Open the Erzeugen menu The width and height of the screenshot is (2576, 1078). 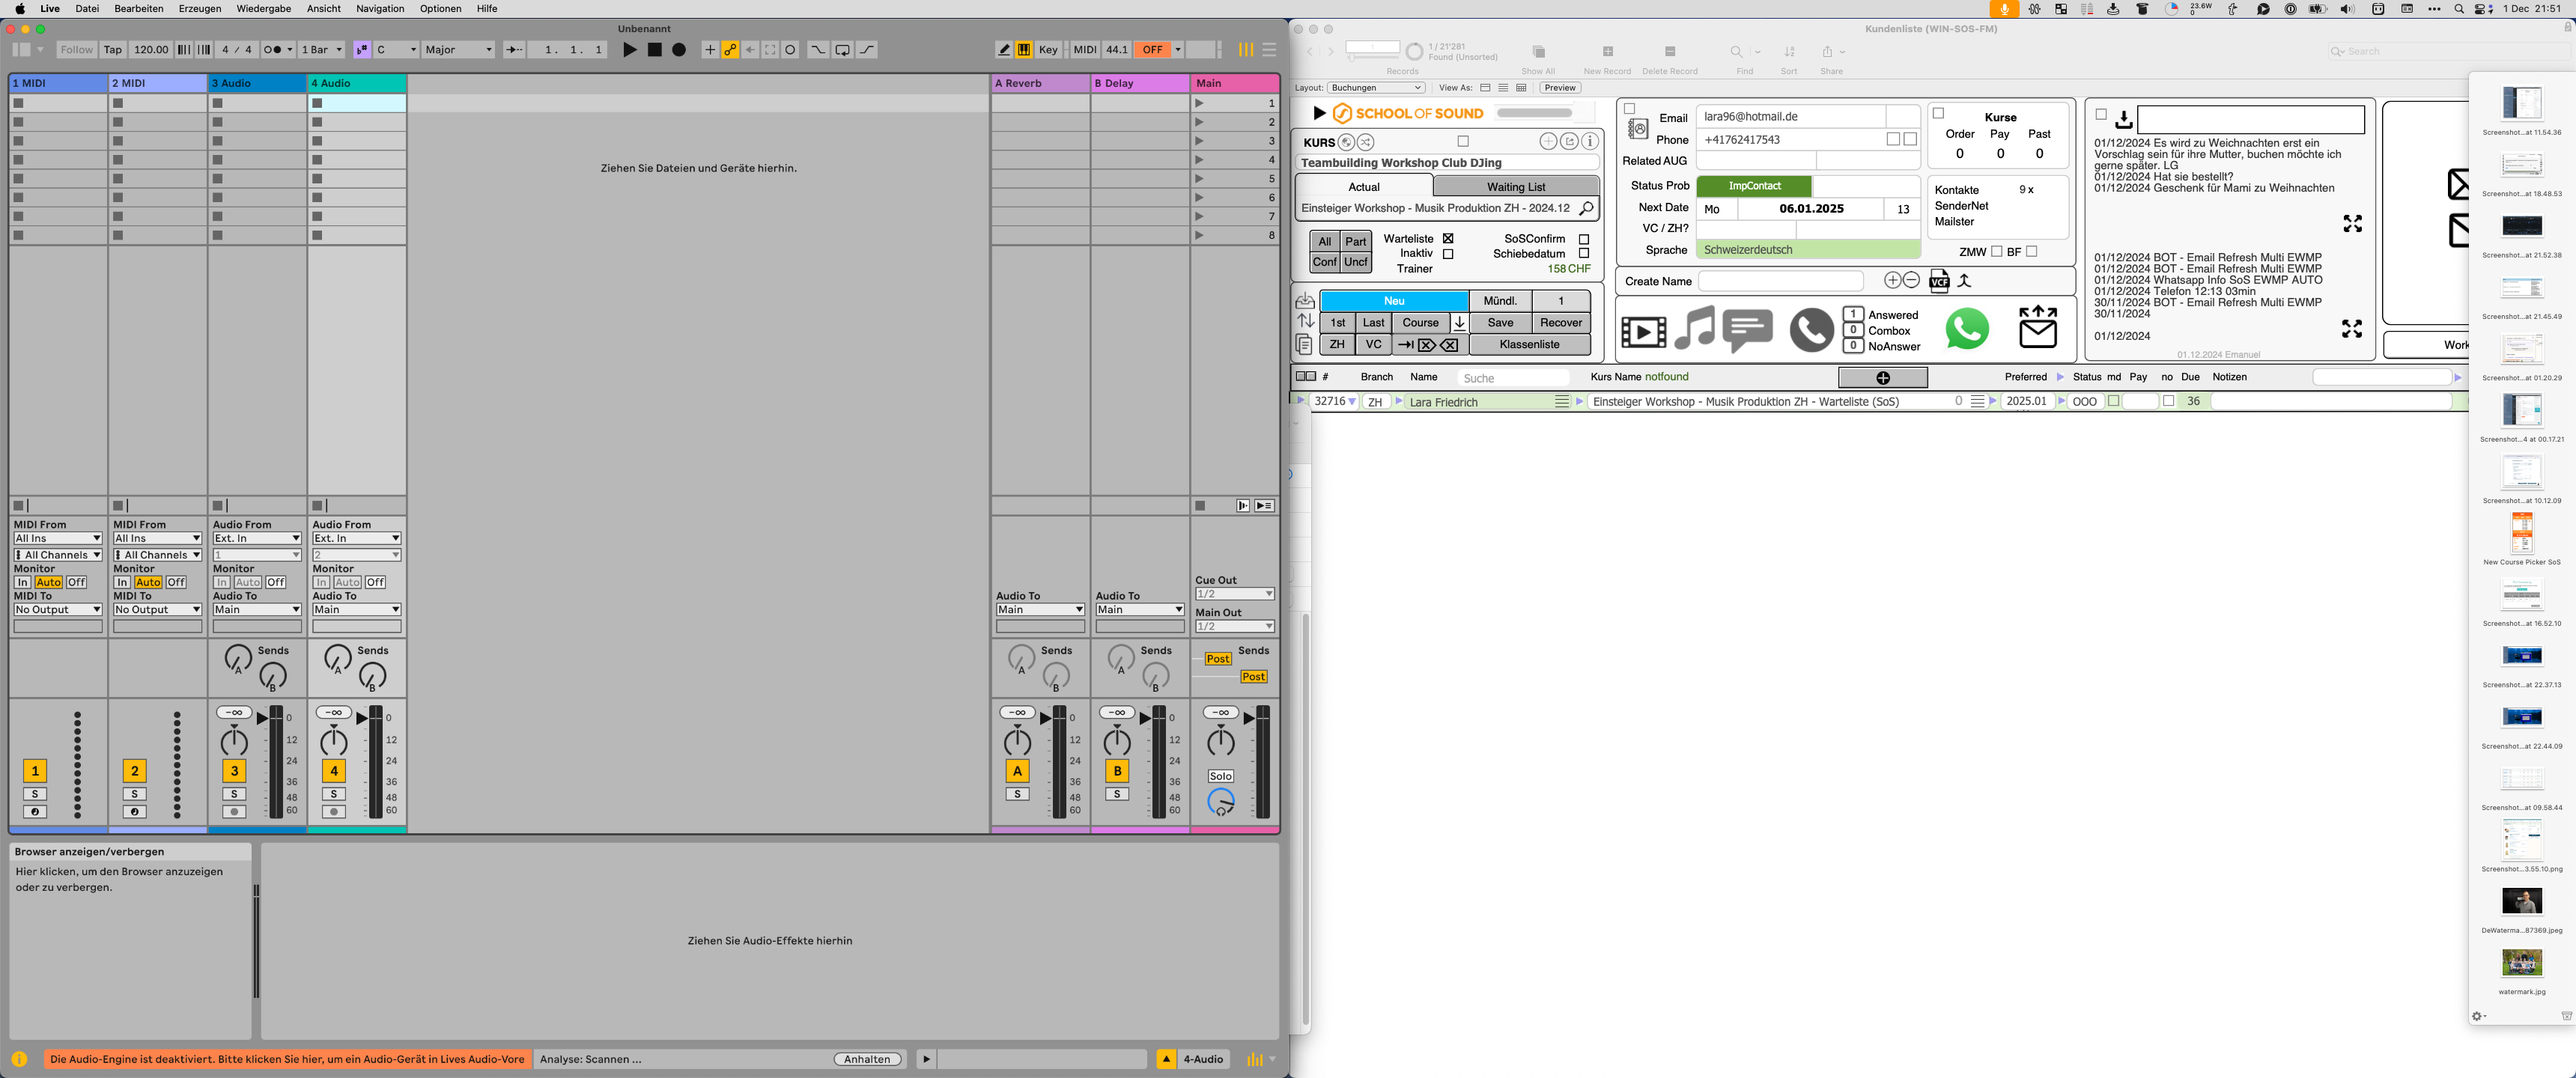click(x=200, y=9)
